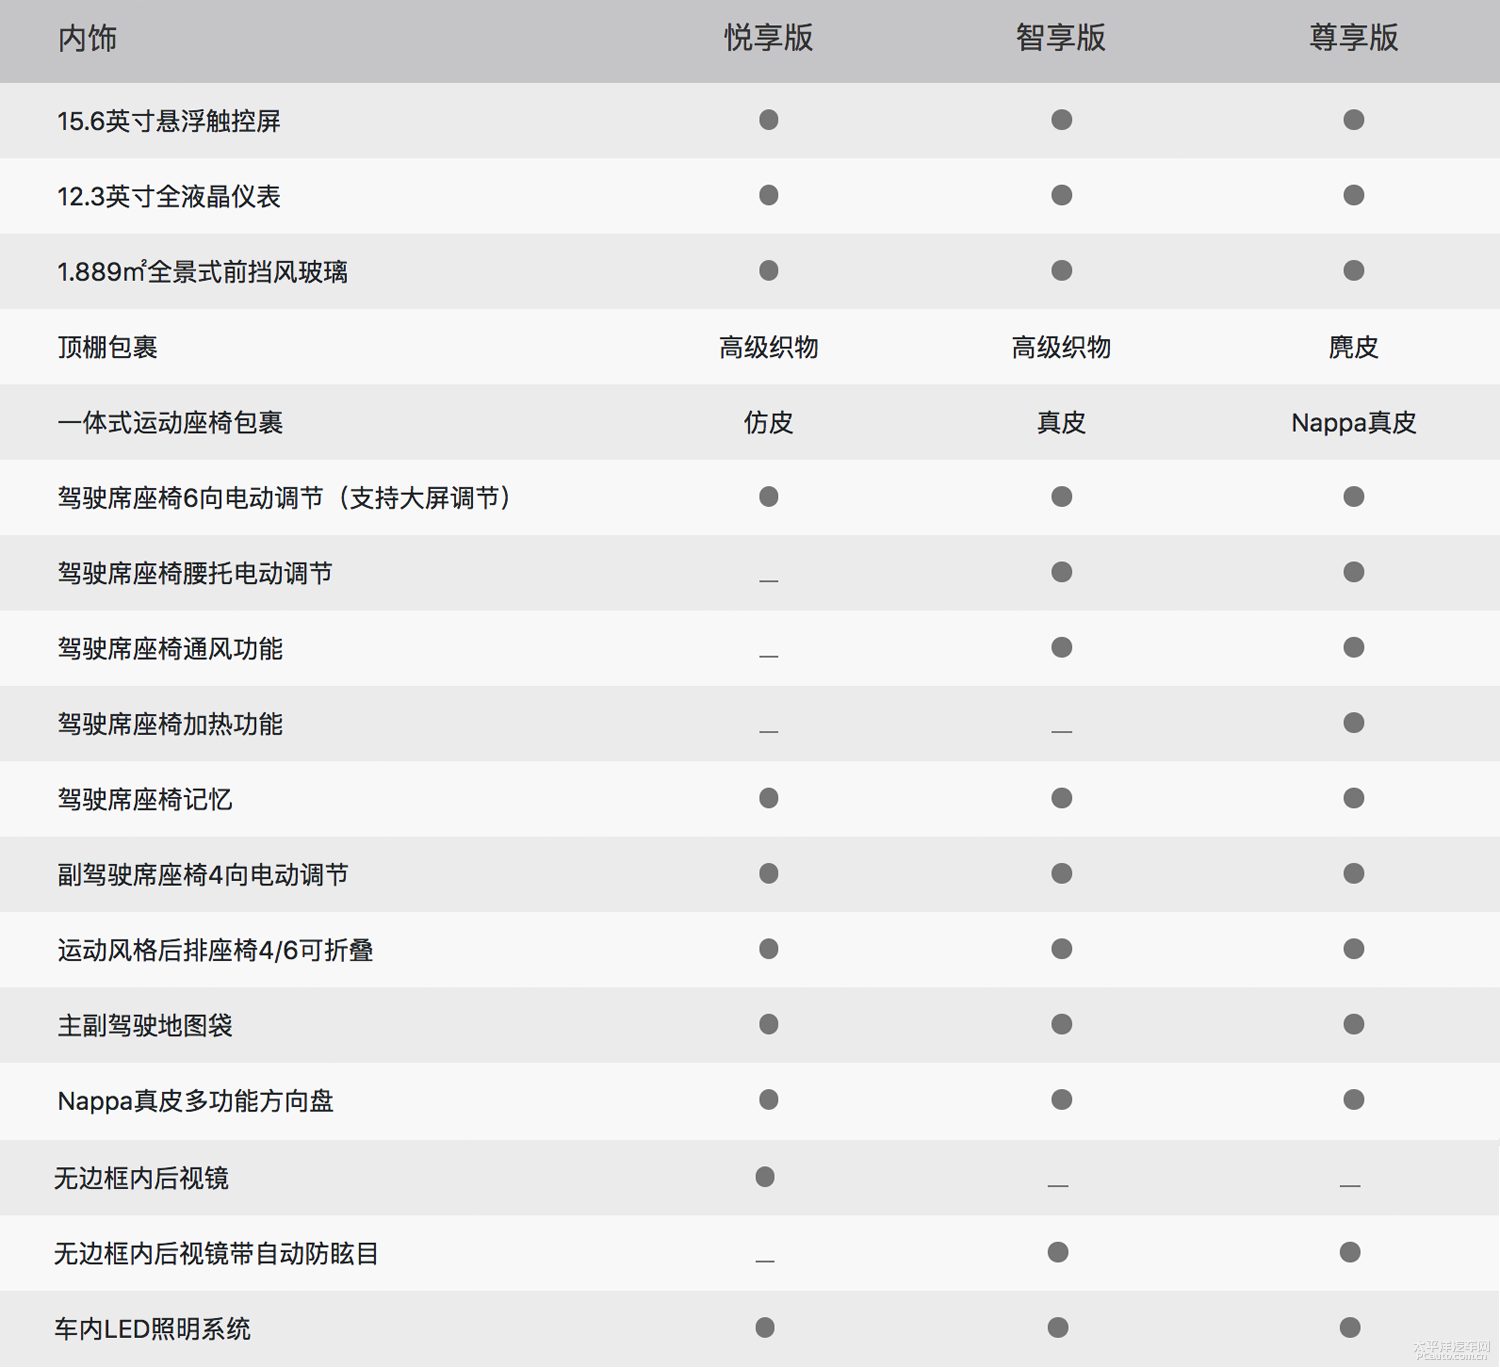Select the 智享版 column header
Viewport: 1500px width, 1368px height.
(1060, 38)
